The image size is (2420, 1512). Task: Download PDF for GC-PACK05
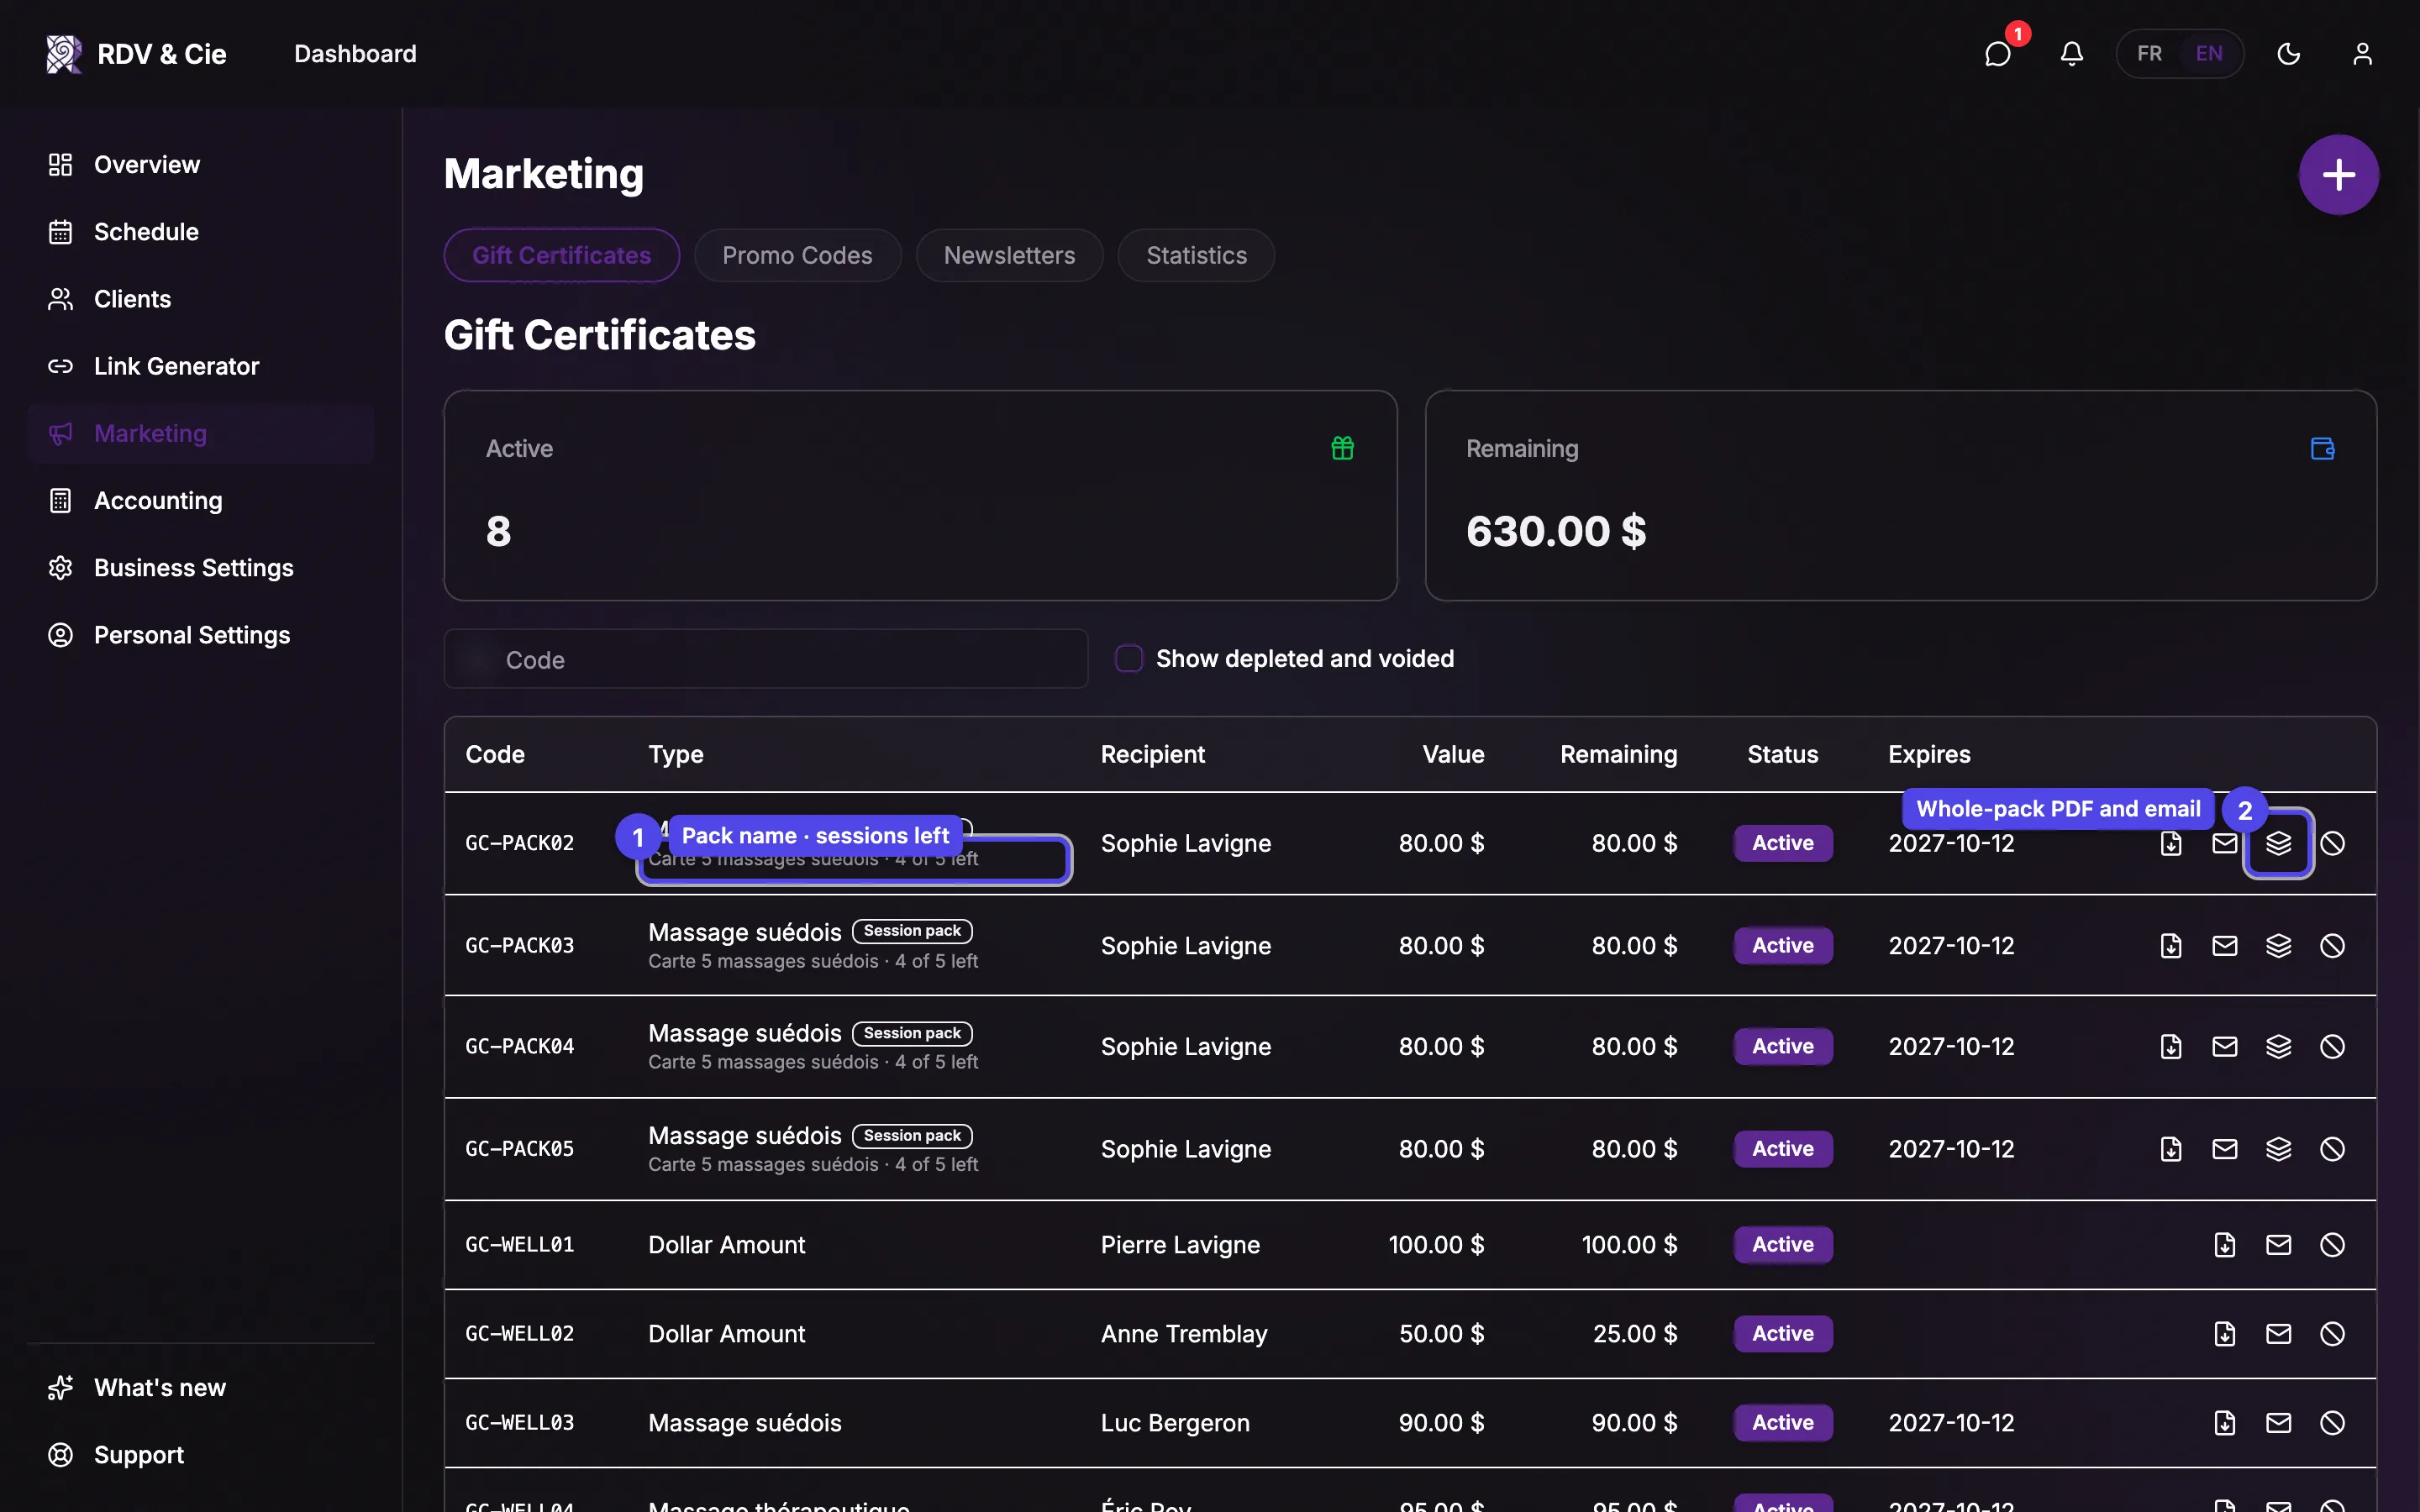pos(2171,1149)
